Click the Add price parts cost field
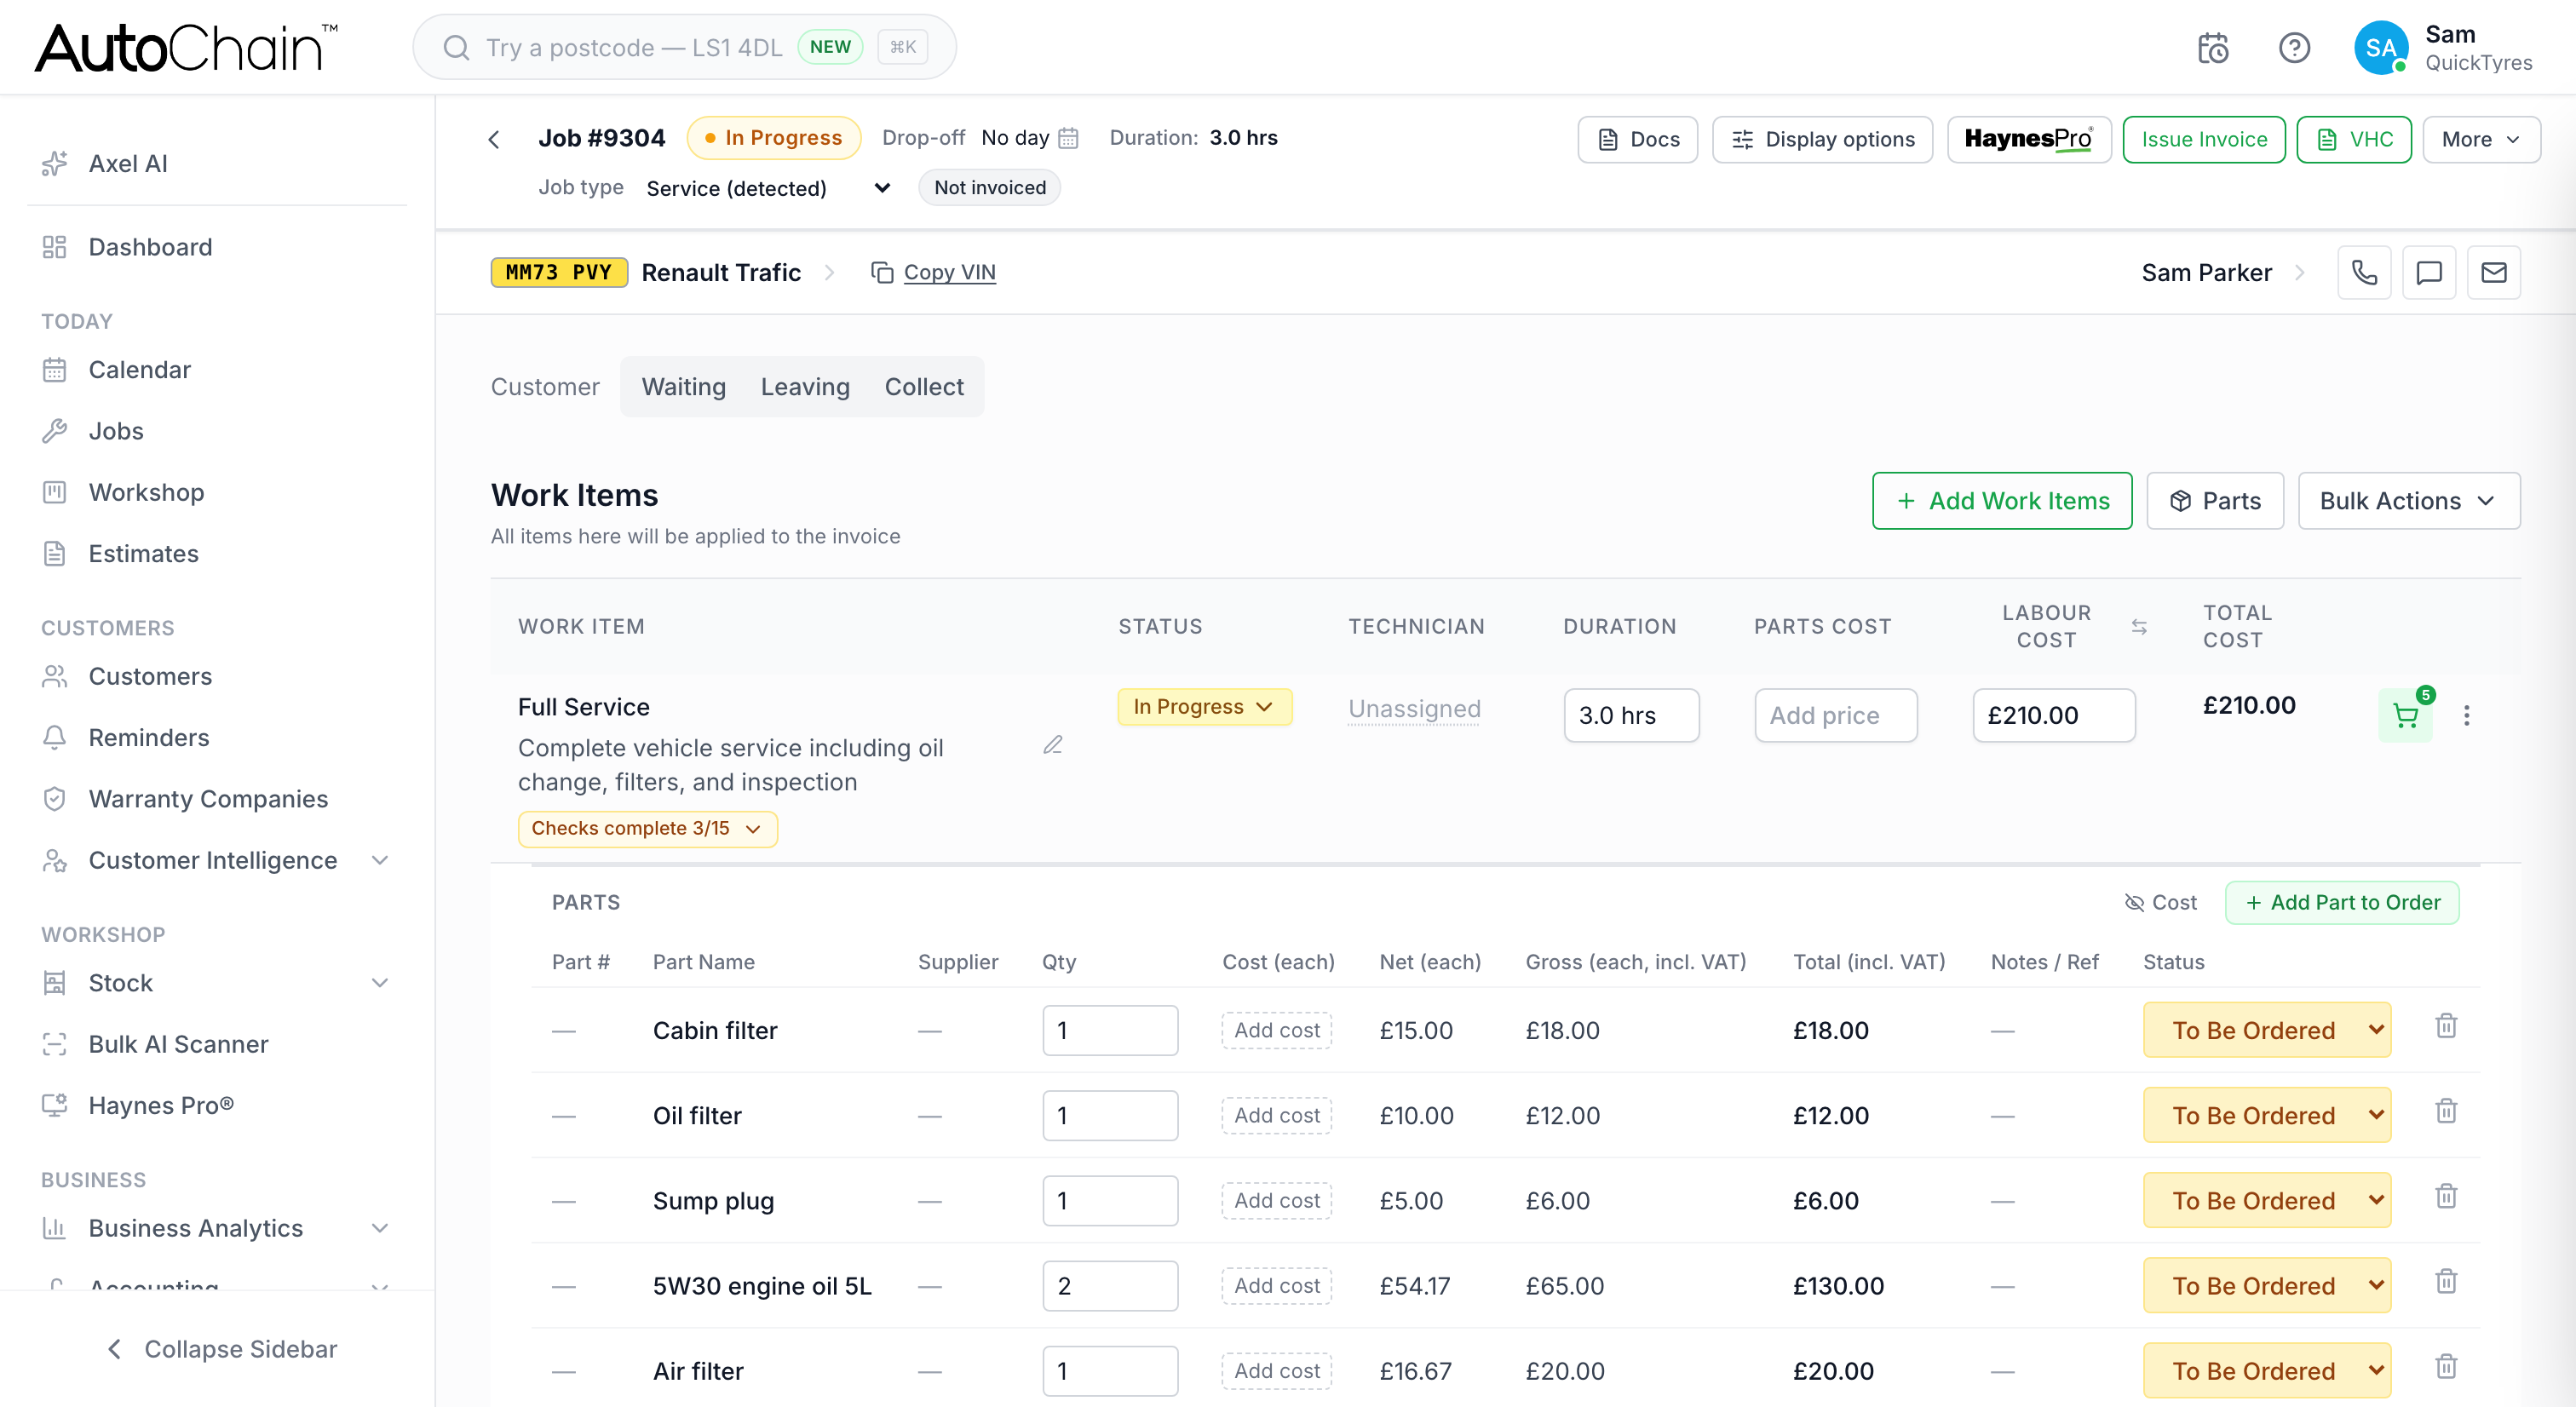This screenshot has width=2576, height=1407. pyautogui.click(x=1836, y=715)
